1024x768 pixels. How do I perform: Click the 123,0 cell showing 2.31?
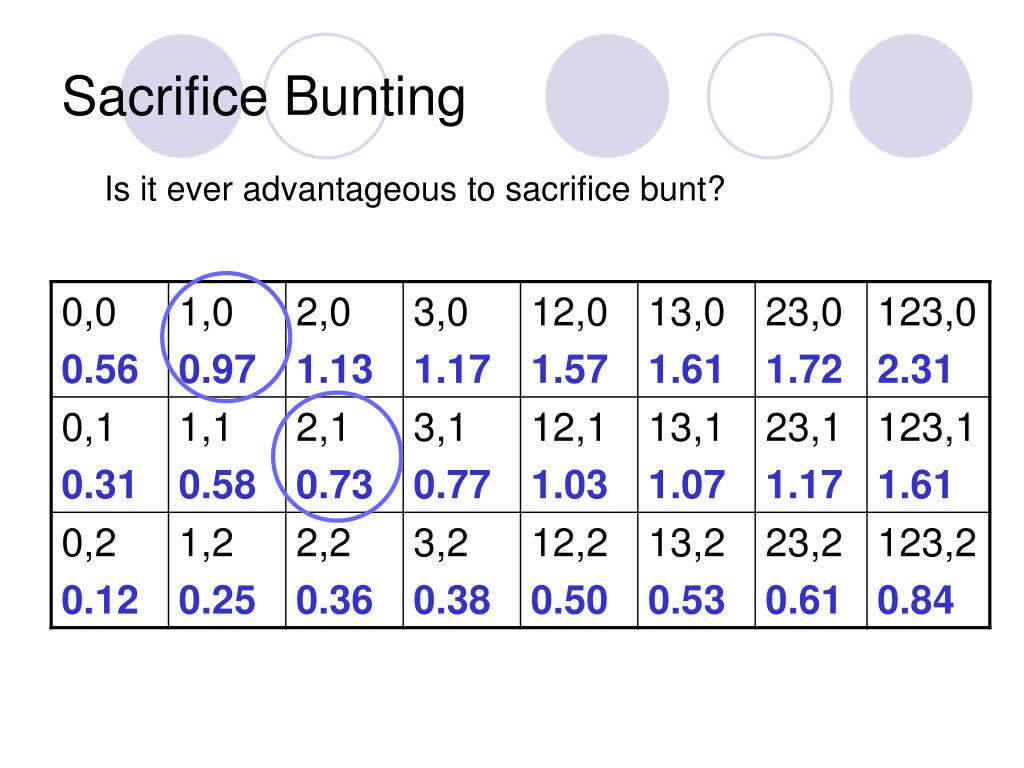click(x=928, y=340)
